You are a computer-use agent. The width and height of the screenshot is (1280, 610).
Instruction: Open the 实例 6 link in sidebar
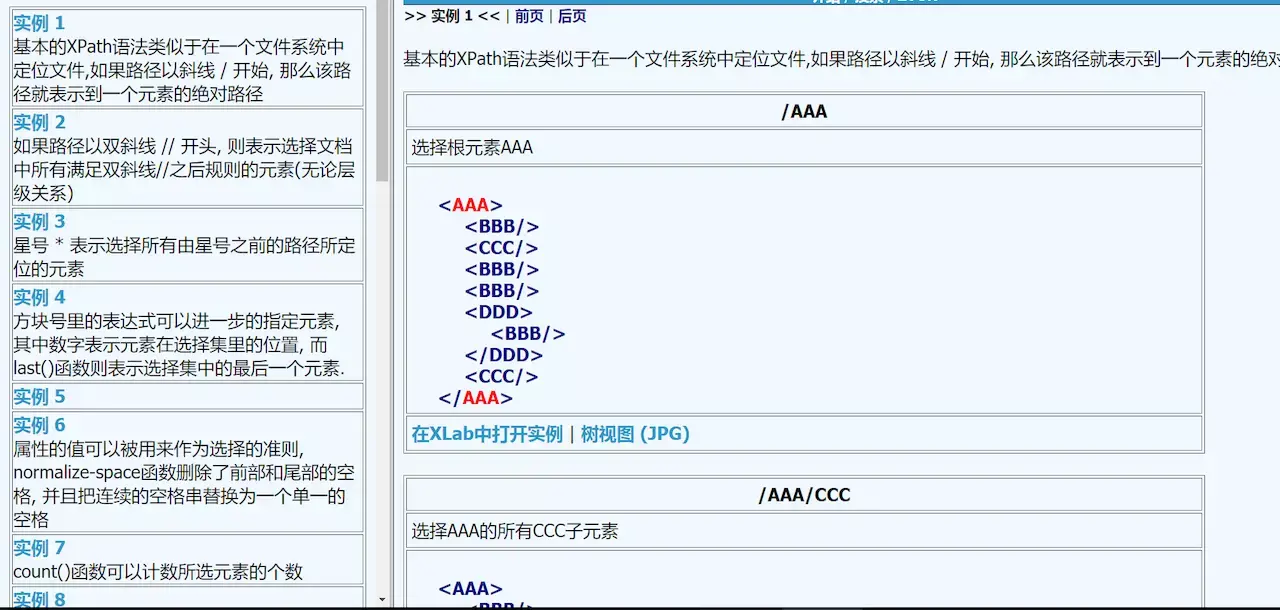[39, 424]
